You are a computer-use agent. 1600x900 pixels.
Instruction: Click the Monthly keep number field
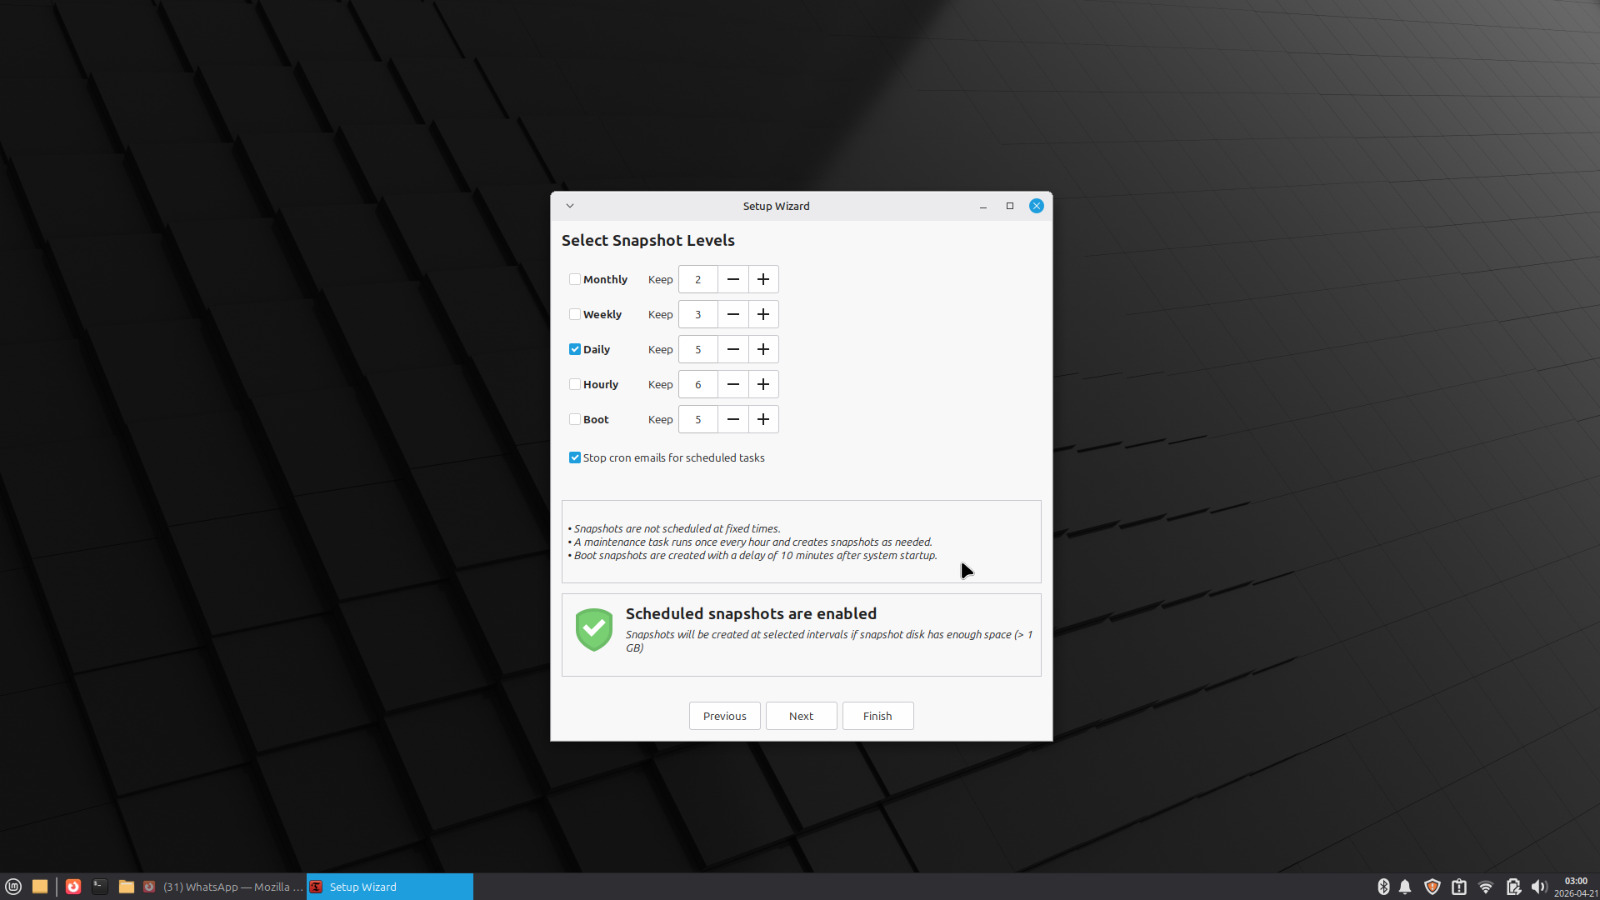[x=698, y=280]
